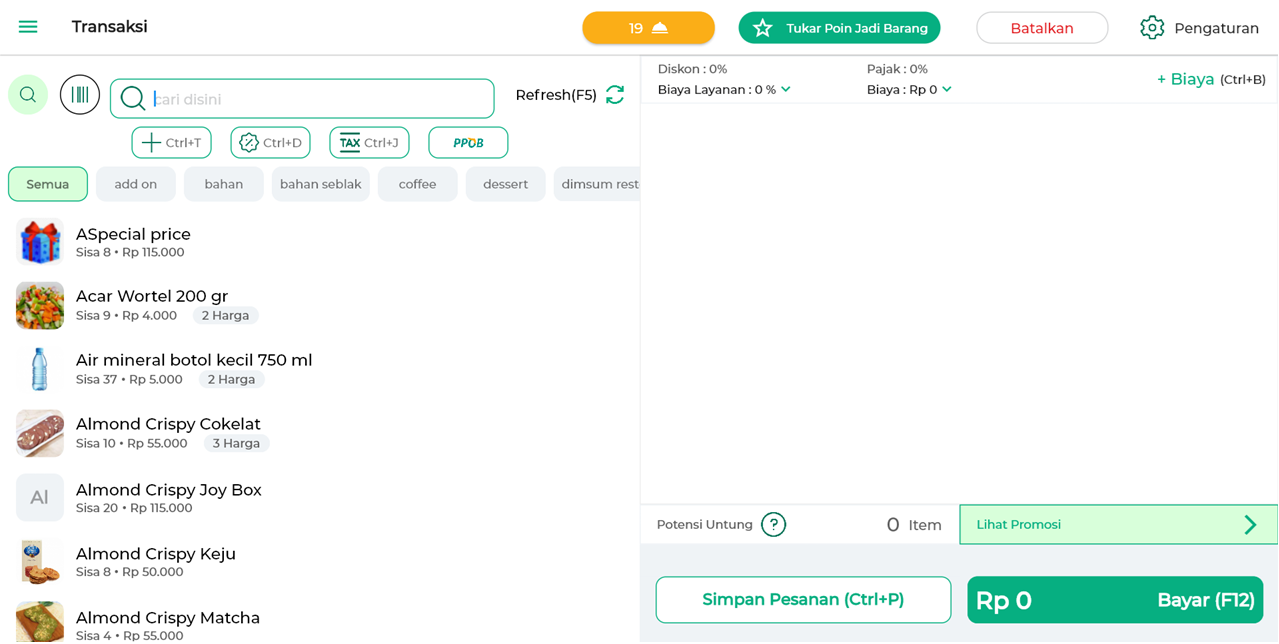
Task: Select the dessert category tab
Action: [505, 184]
